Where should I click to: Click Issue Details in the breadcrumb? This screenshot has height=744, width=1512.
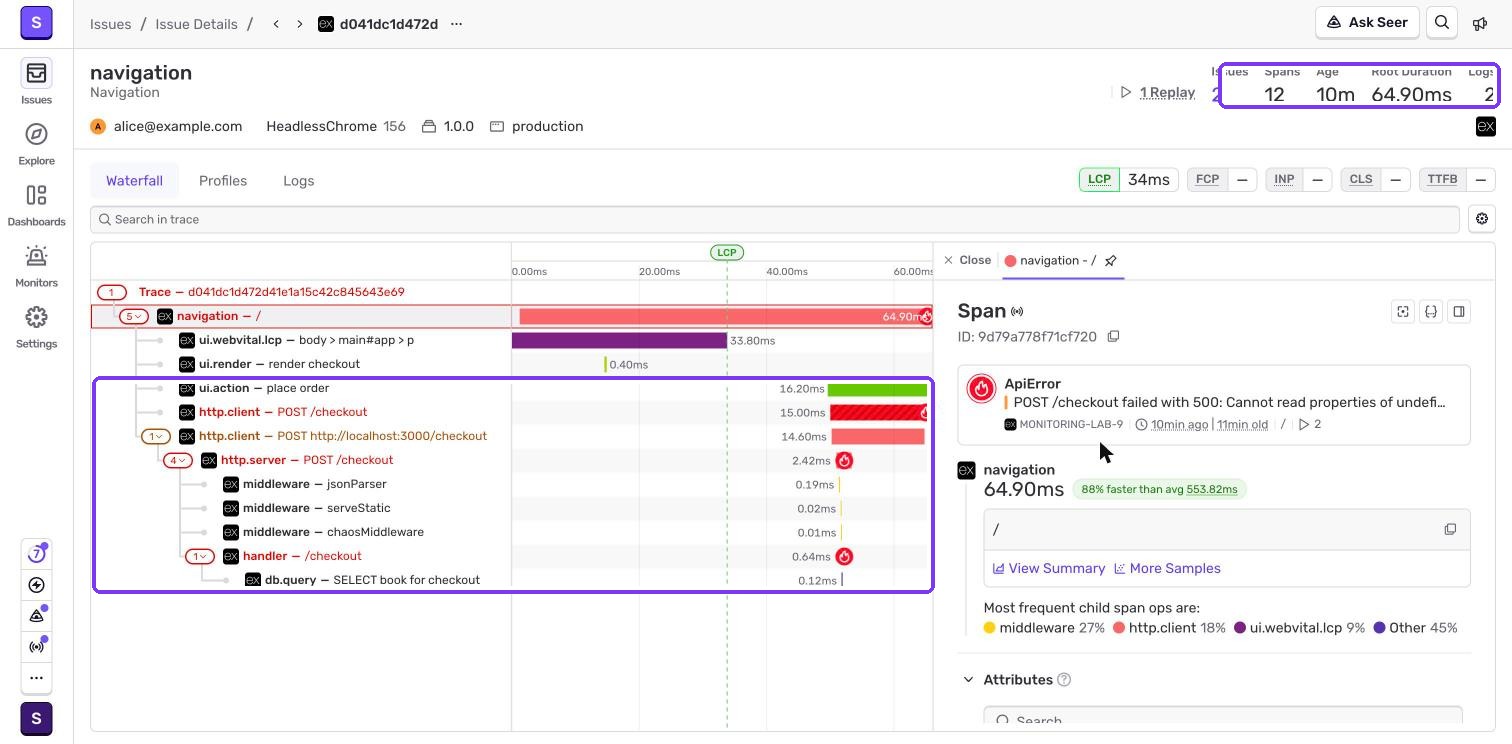(x=196, y=24)
